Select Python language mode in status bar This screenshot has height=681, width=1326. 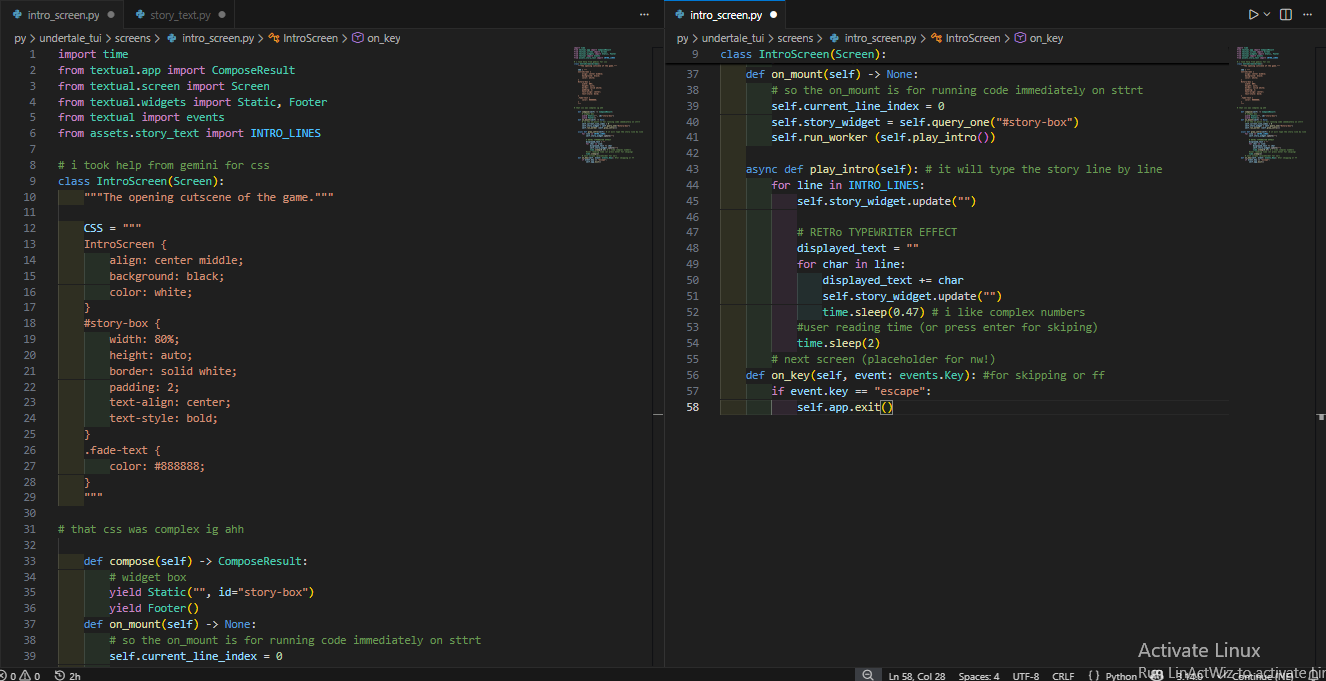(x=1121, y=676)
